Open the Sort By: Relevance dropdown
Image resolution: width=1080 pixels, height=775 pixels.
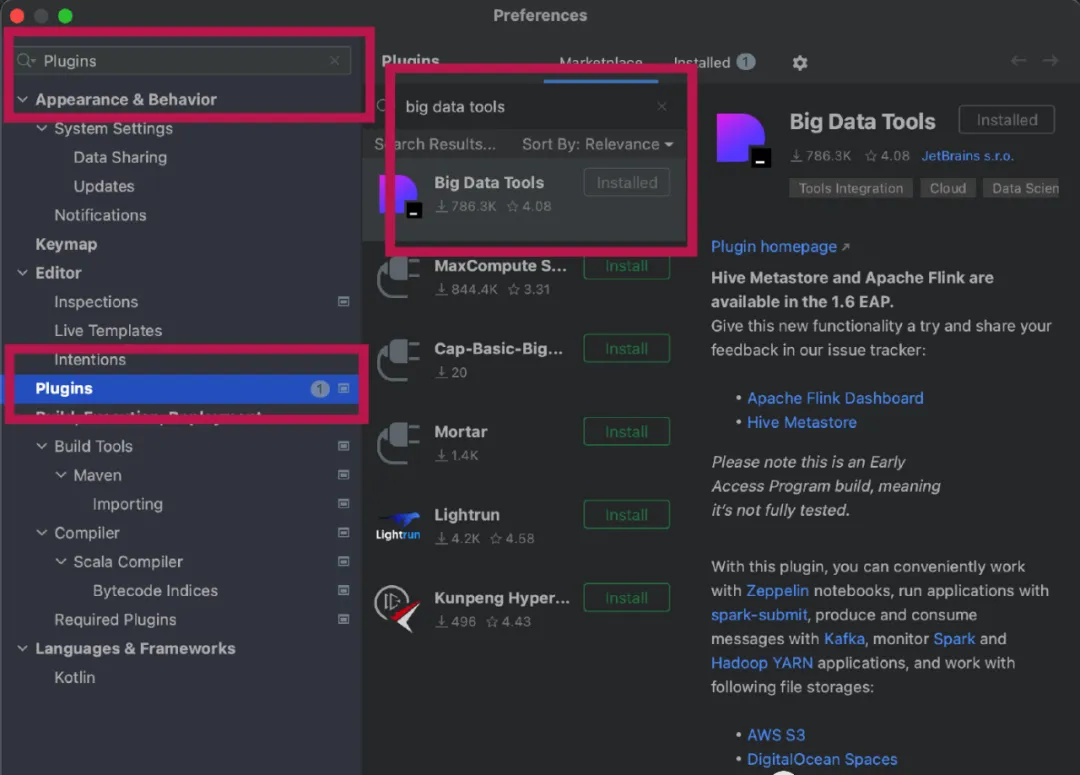click(597, 144)
